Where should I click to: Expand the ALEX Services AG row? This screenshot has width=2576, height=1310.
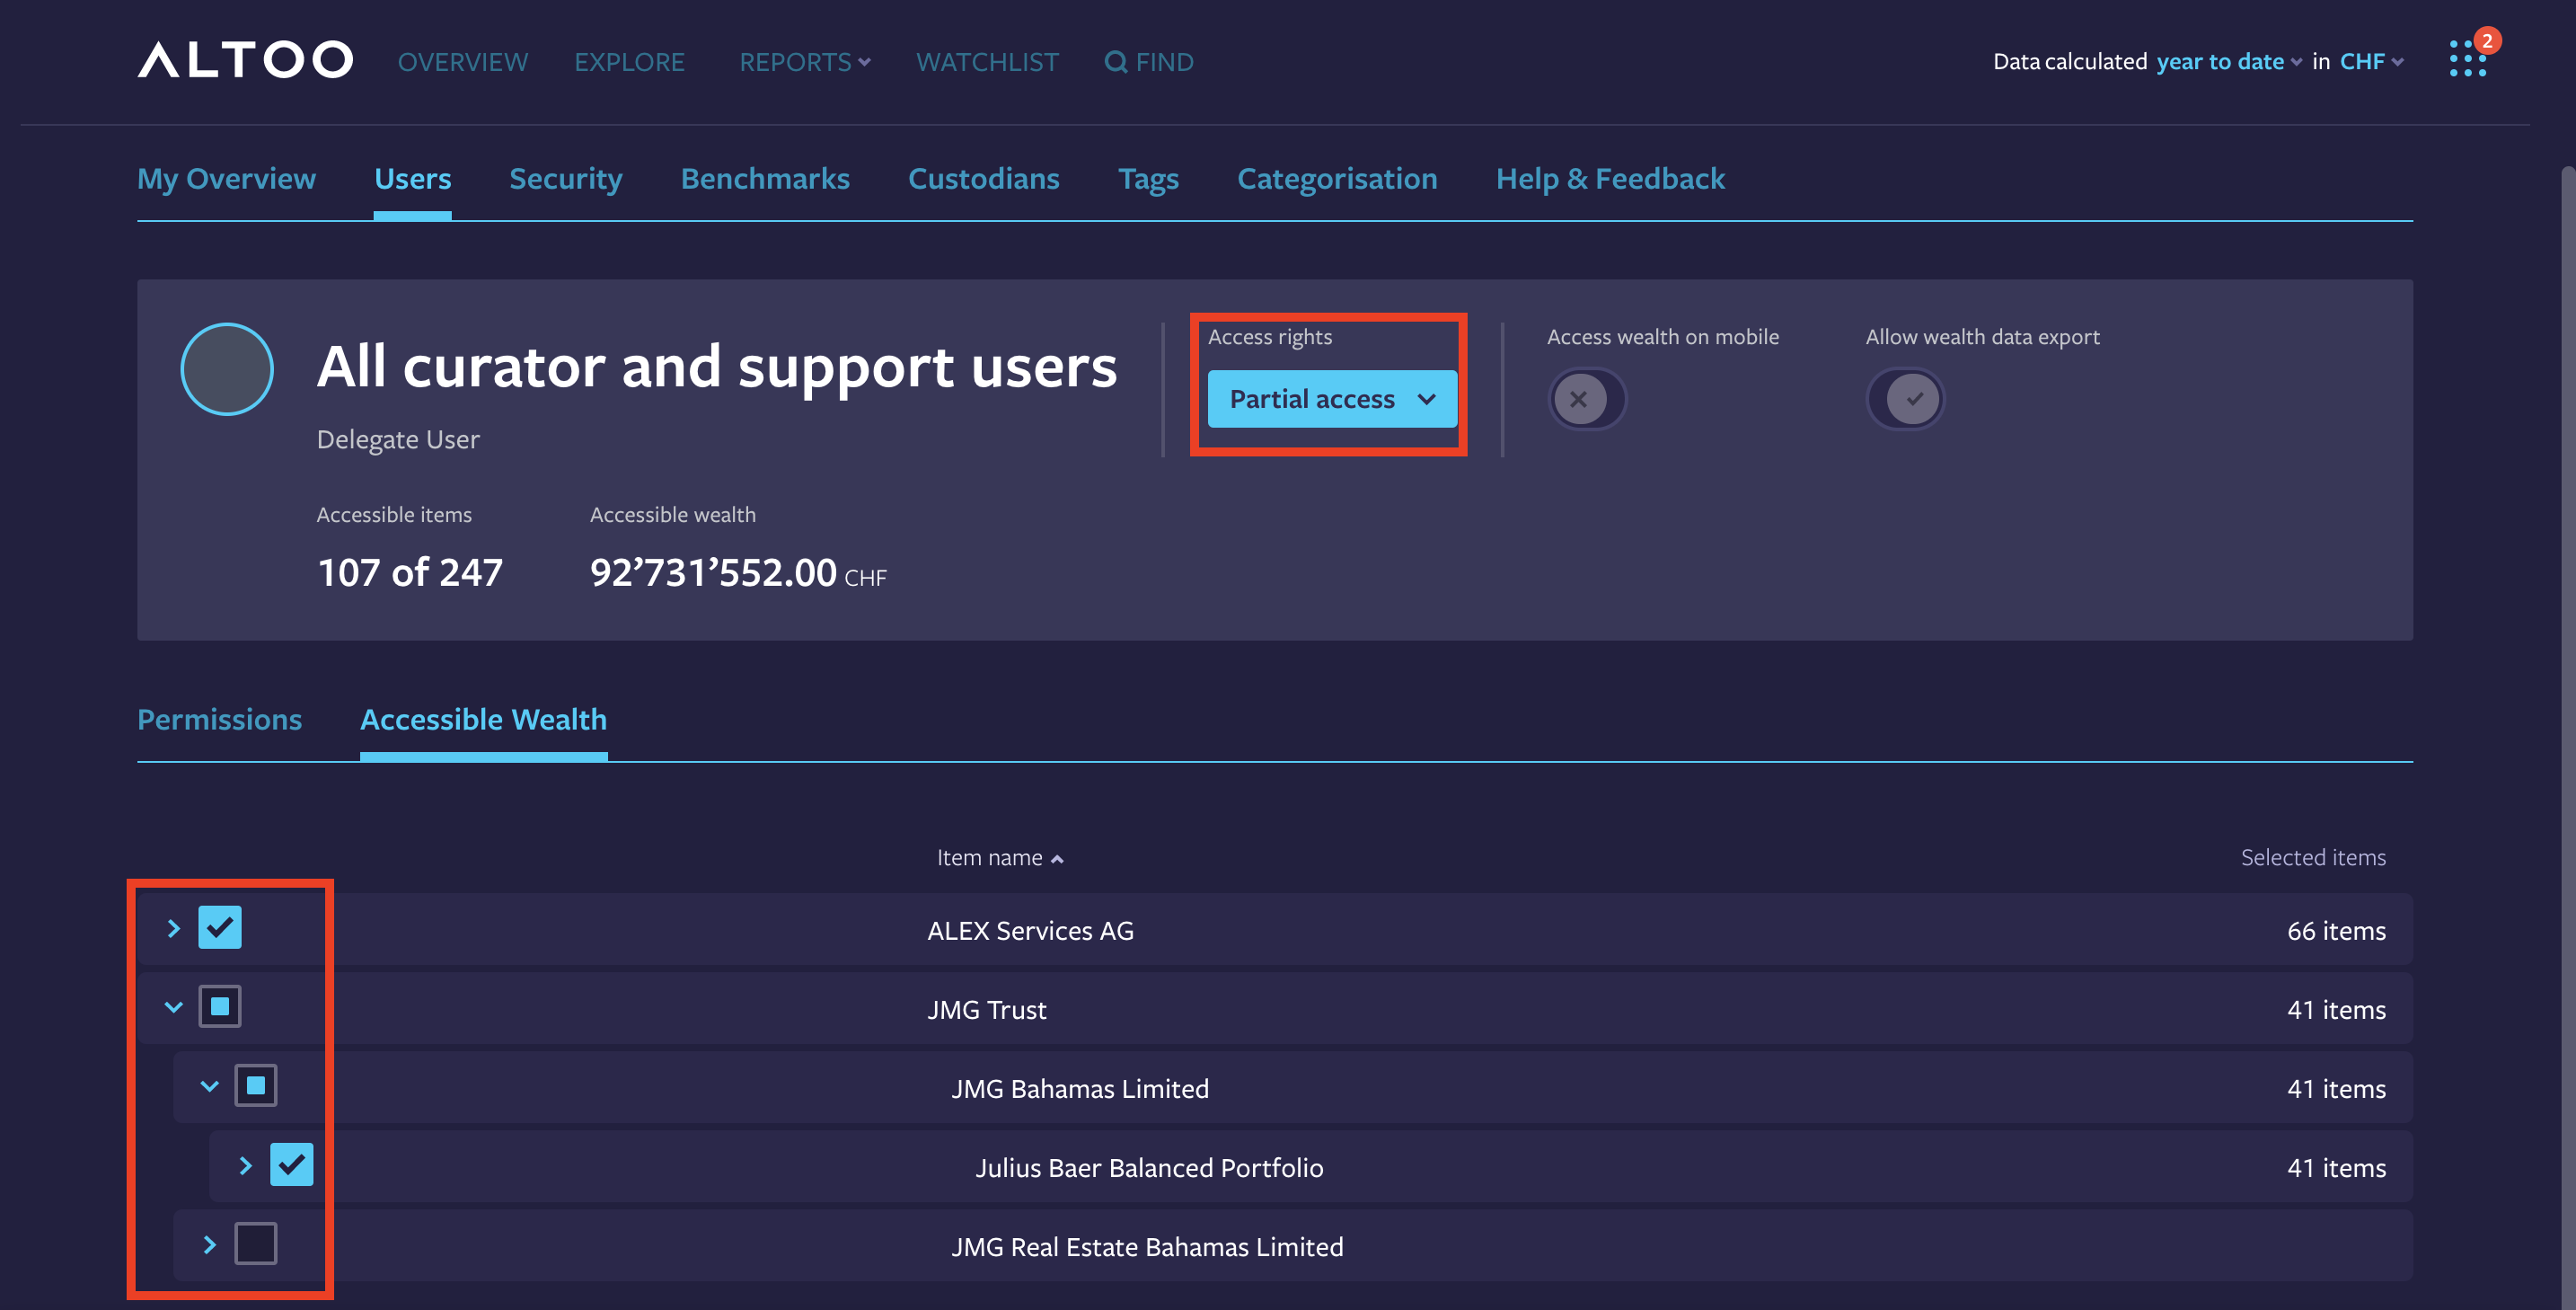[x=173, y=928]
